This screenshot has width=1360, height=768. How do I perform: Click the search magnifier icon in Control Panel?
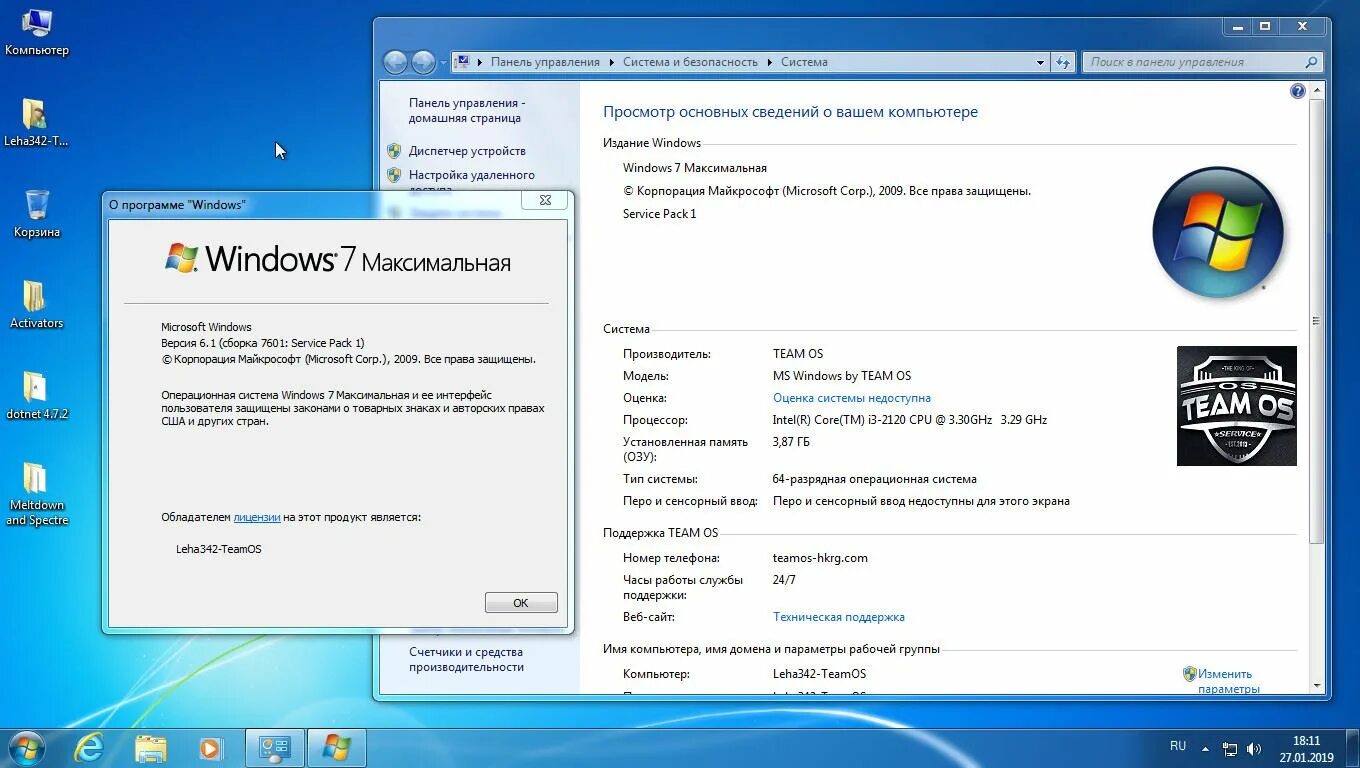[1312, 62]
